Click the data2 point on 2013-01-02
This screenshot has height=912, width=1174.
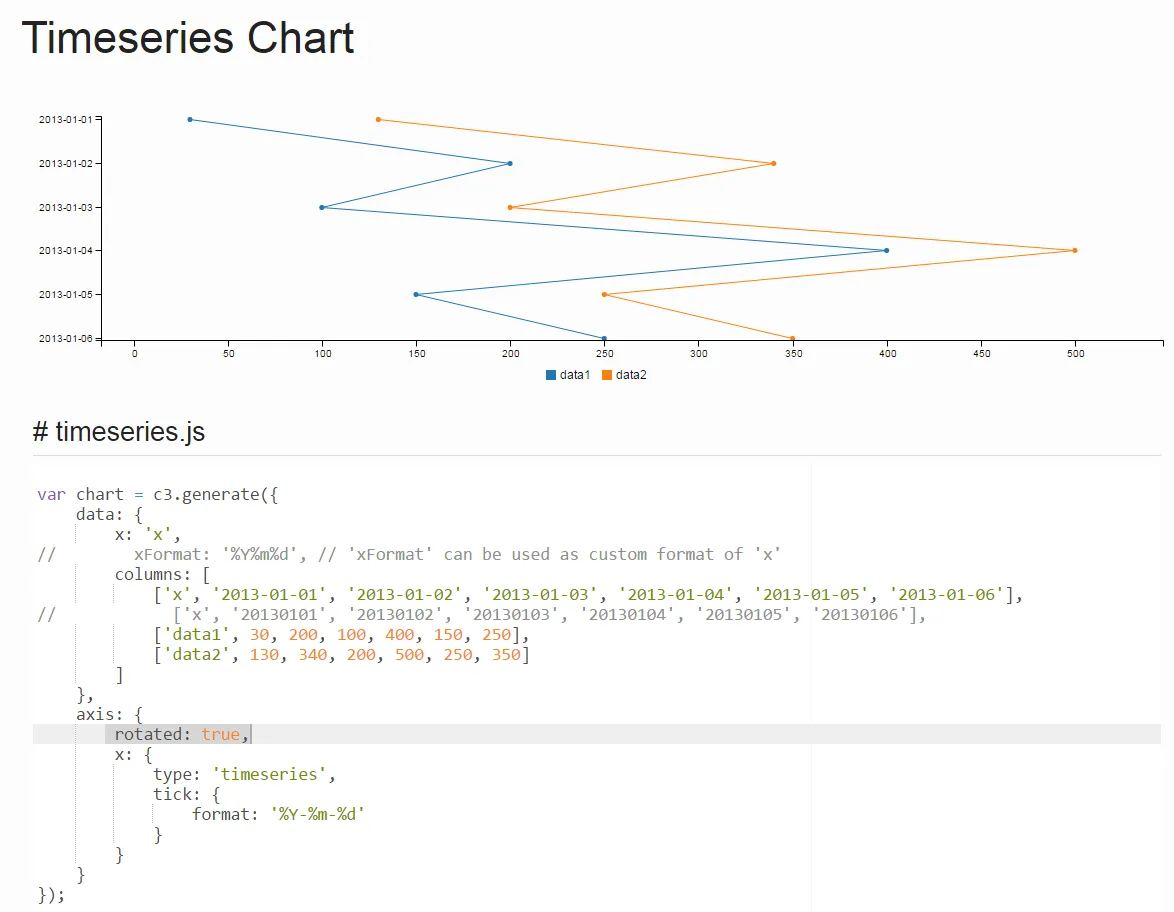pyautogui.click(x=773, y=164)
